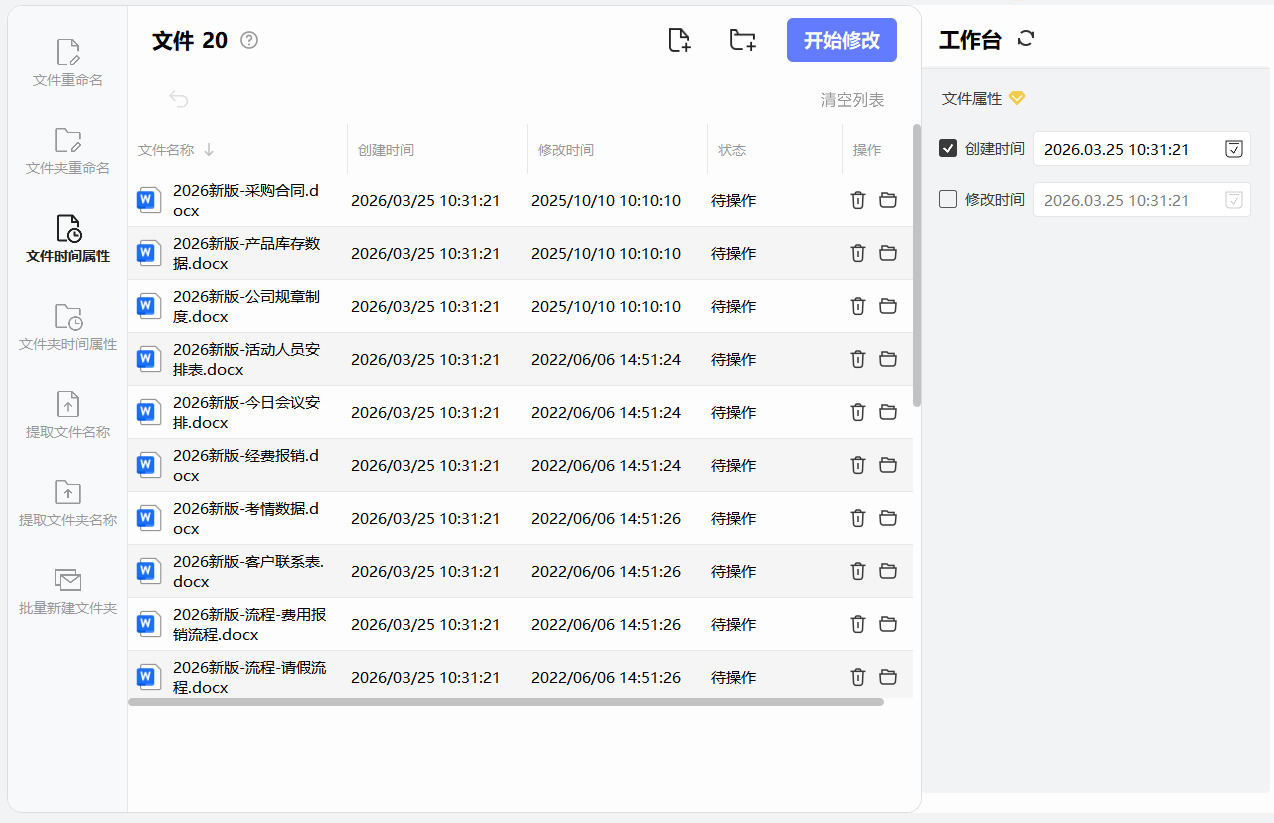This screenshot has height=823, width=1274.
Task: Open folder of 流程-请假流程.docx
Action: (888, 677)
